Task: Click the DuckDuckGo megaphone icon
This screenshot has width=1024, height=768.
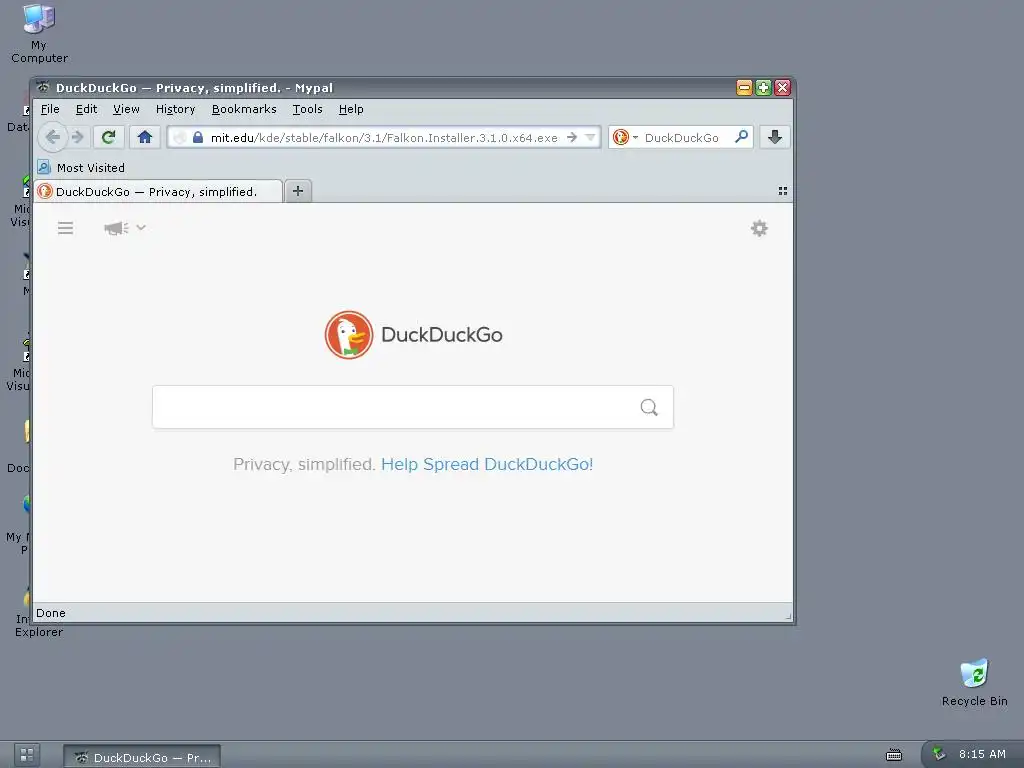Action: [x=116, y=228]
